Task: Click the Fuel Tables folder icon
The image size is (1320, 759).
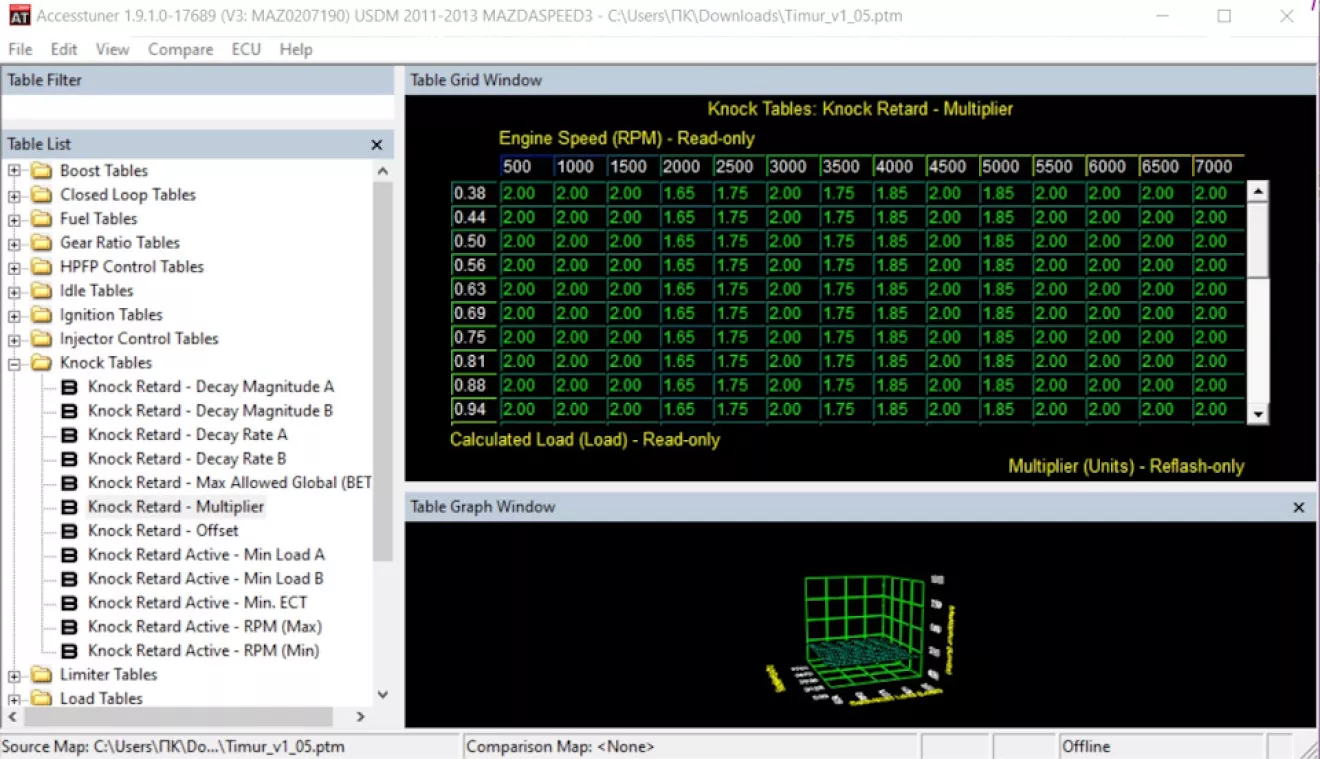Action: [41, 219]
